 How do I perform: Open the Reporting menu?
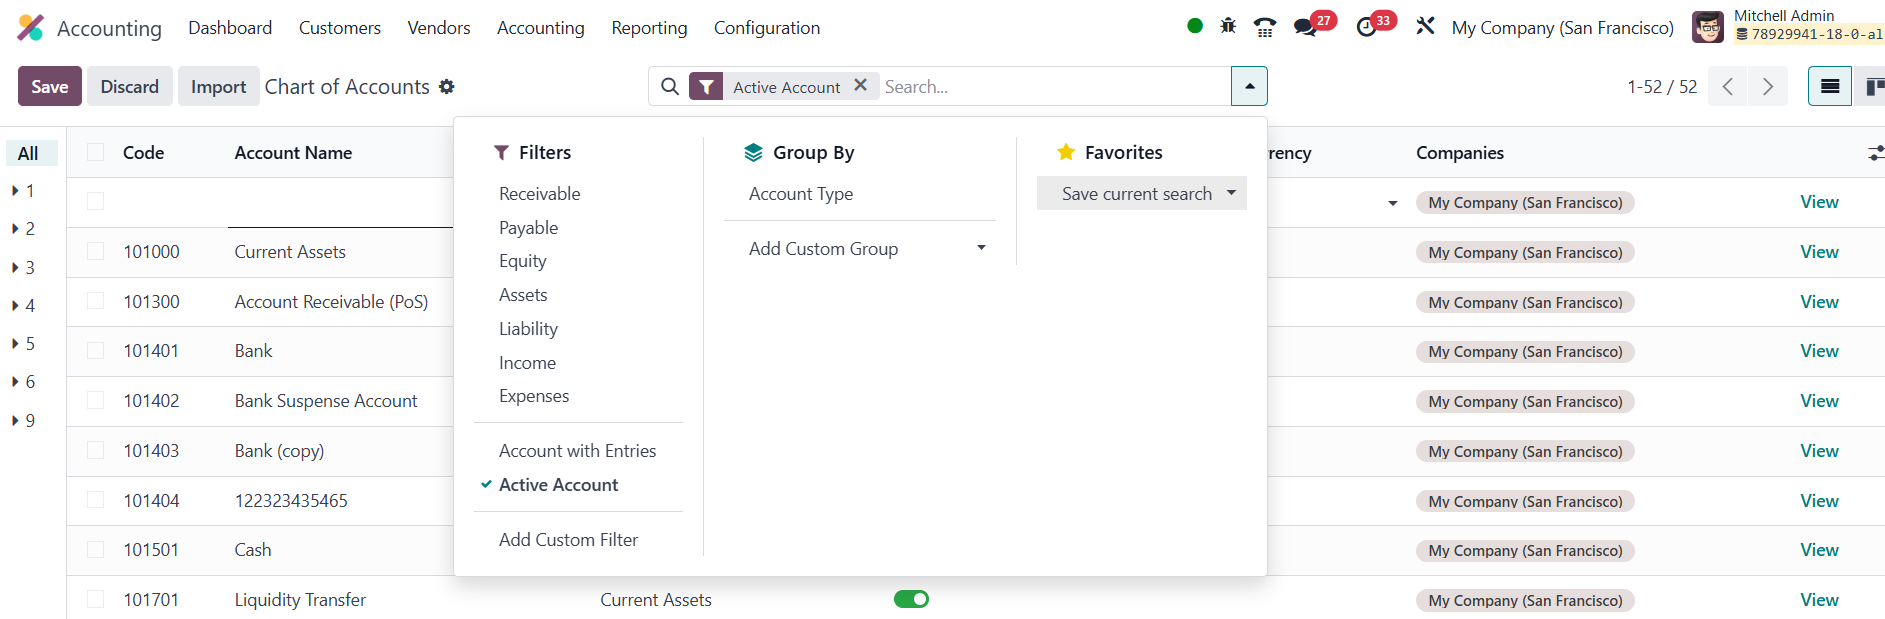point(649,28)
